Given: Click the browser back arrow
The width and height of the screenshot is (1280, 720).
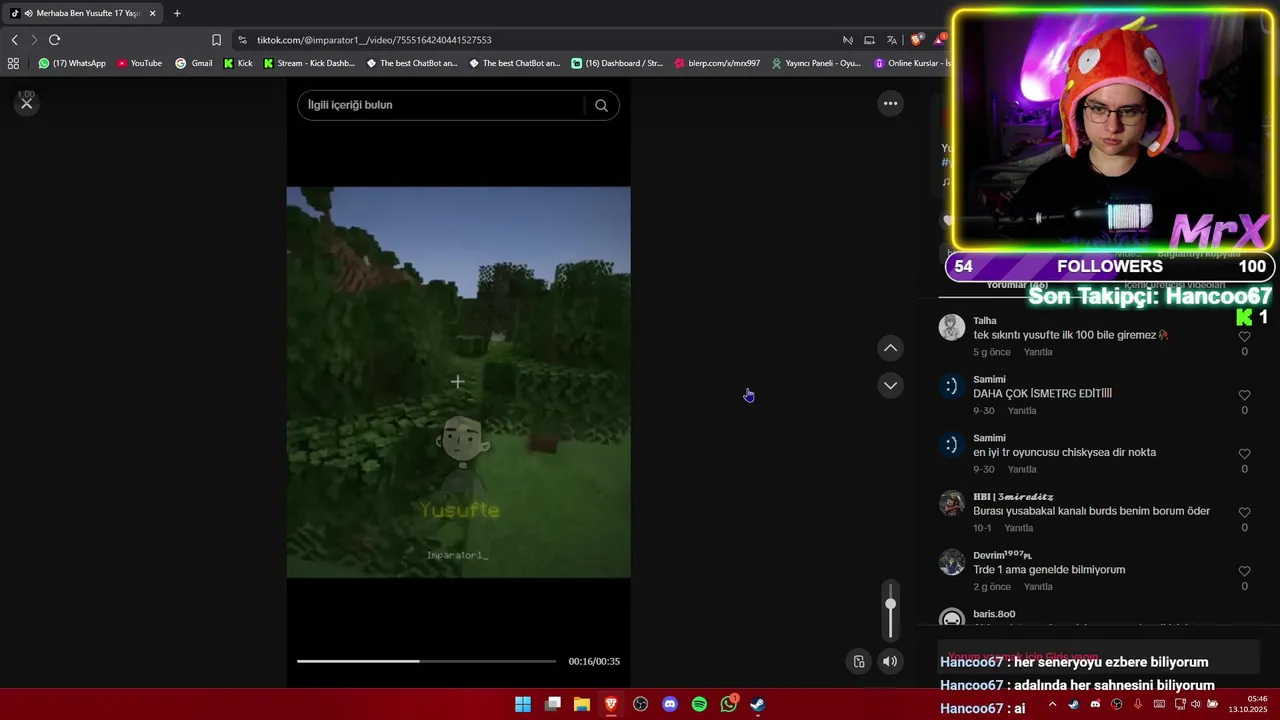Looking at the screenshot, I should point(14,40).
